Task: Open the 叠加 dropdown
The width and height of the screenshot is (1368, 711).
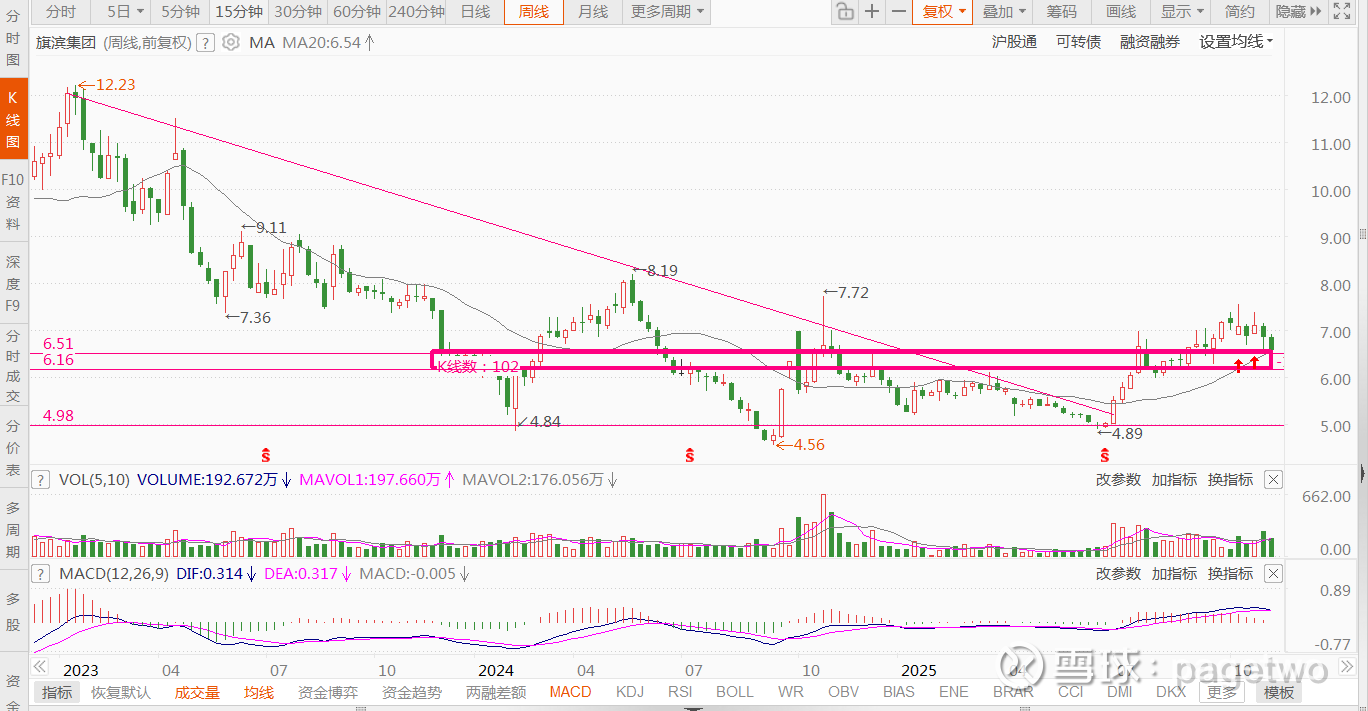Action: [1005, 12]
